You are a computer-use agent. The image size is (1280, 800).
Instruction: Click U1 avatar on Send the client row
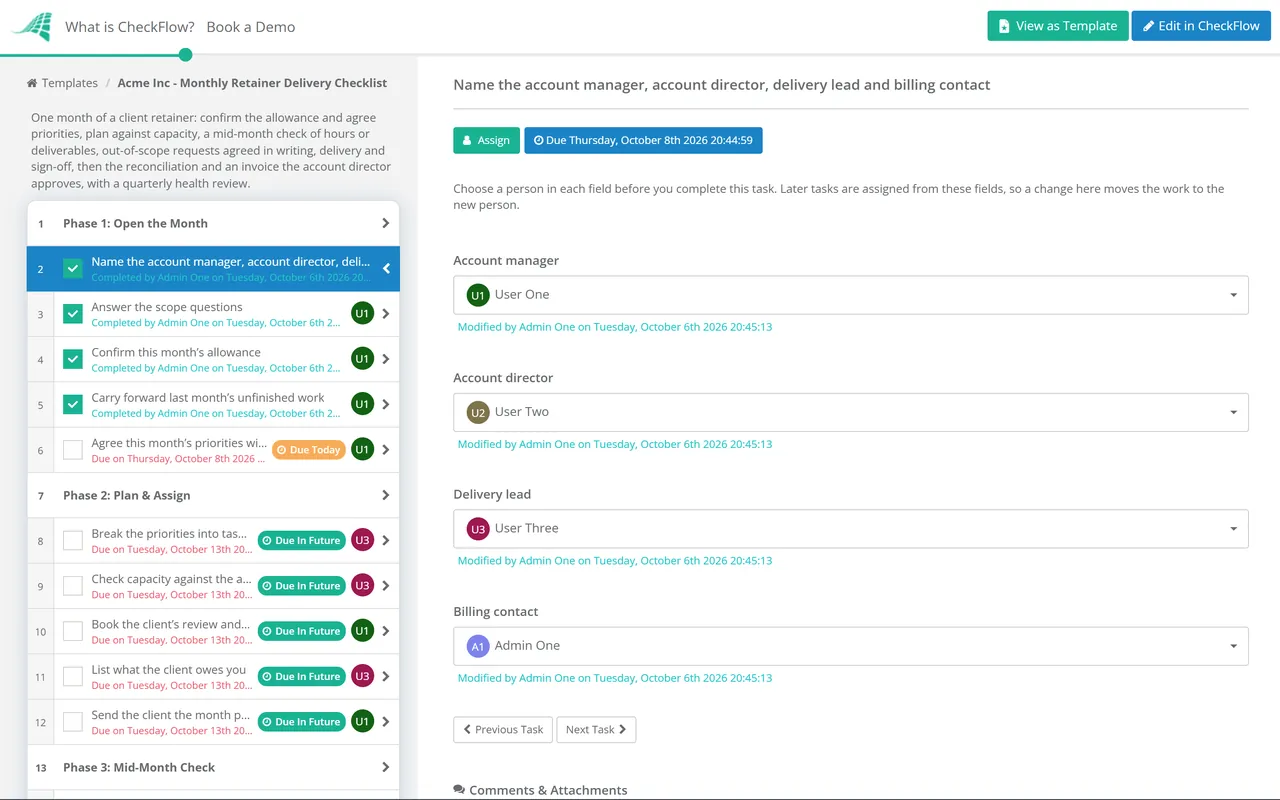[362, 722]
